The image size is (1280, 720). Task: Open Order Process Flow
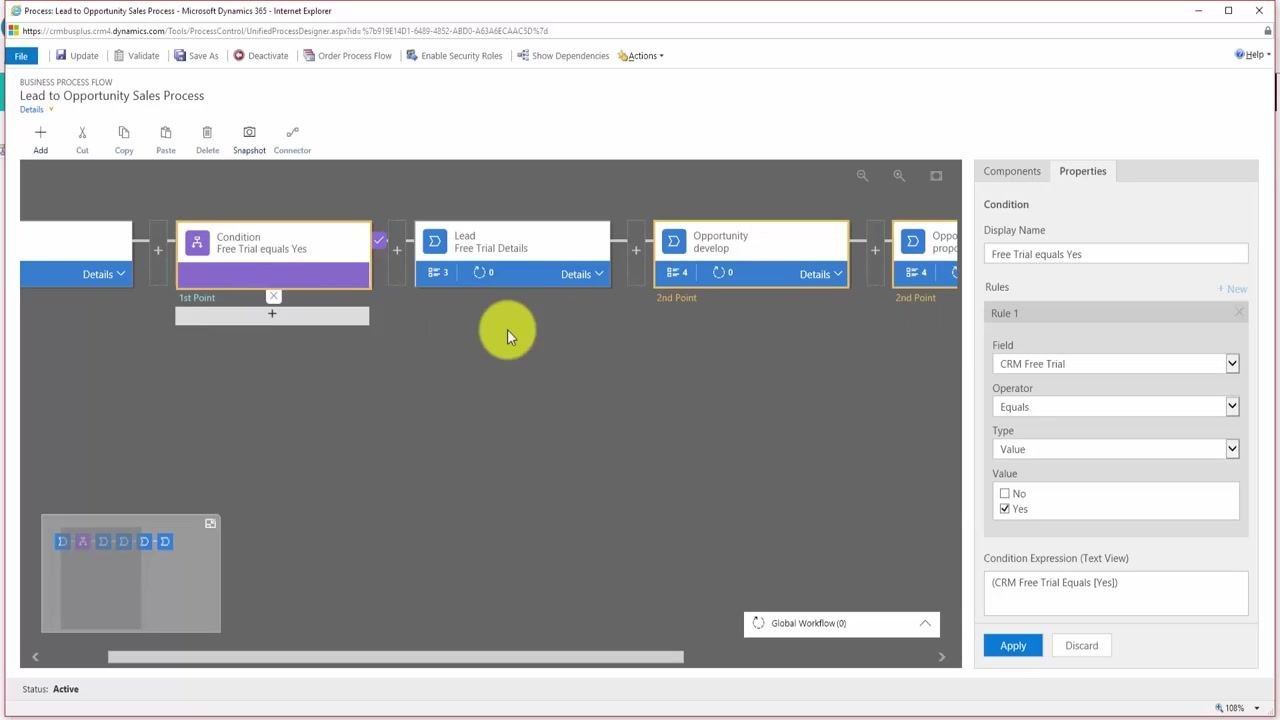347,56
